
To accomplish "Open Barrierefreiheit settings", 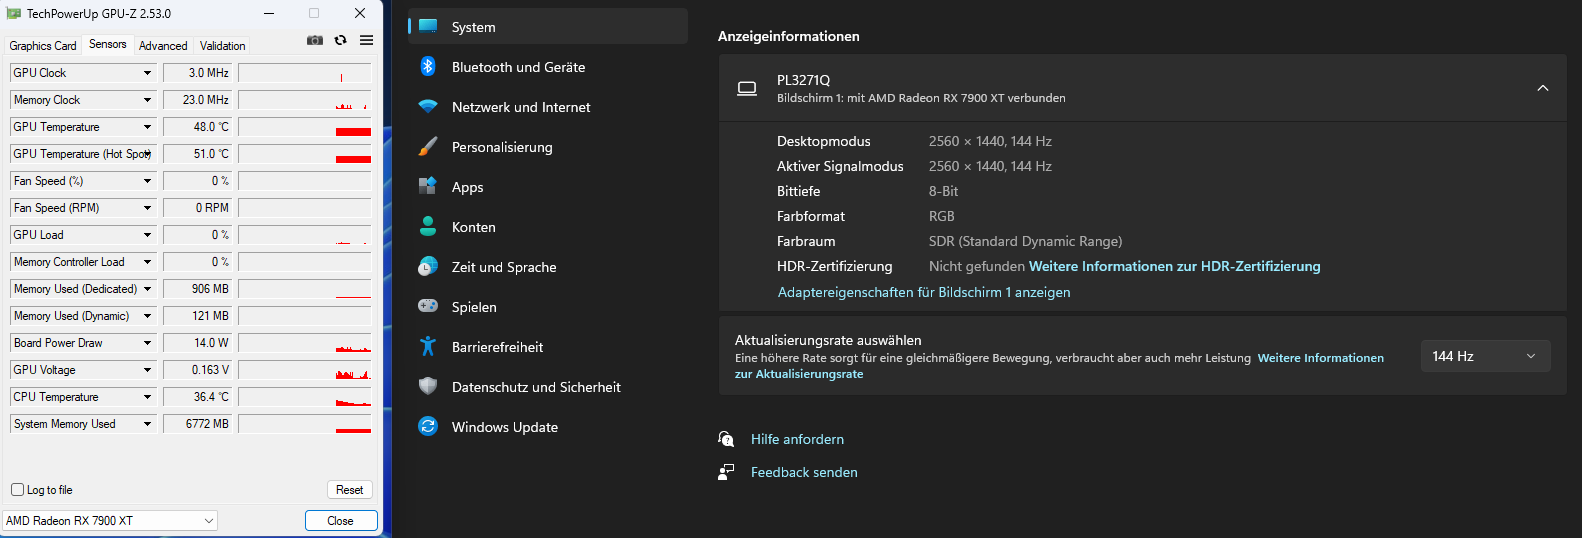I will coord(497,347).
